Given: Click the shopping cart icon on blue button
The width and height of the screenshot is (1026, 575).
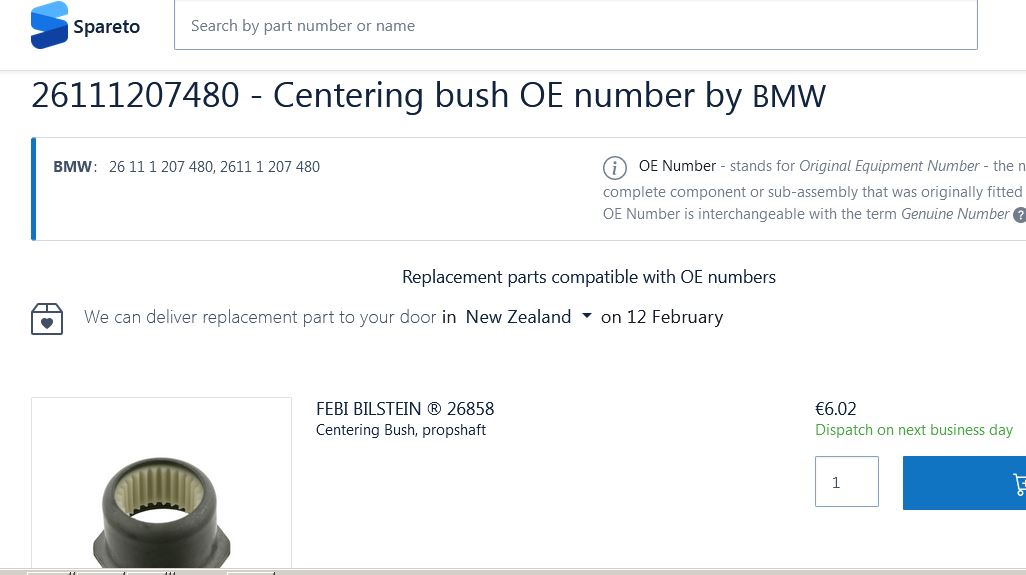Looking at the screenshot, I should pos(1019,483).
